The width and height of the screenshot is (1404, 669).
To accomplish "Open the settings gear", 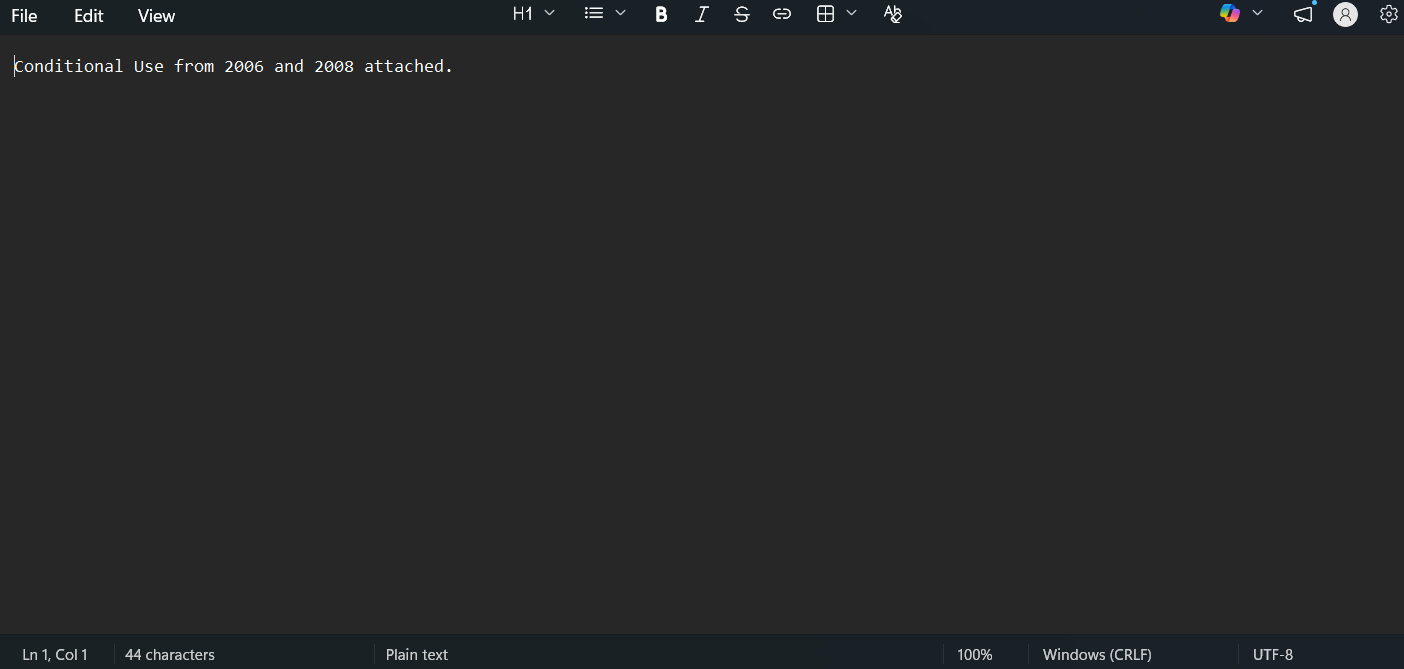I will coord(1388,14).
